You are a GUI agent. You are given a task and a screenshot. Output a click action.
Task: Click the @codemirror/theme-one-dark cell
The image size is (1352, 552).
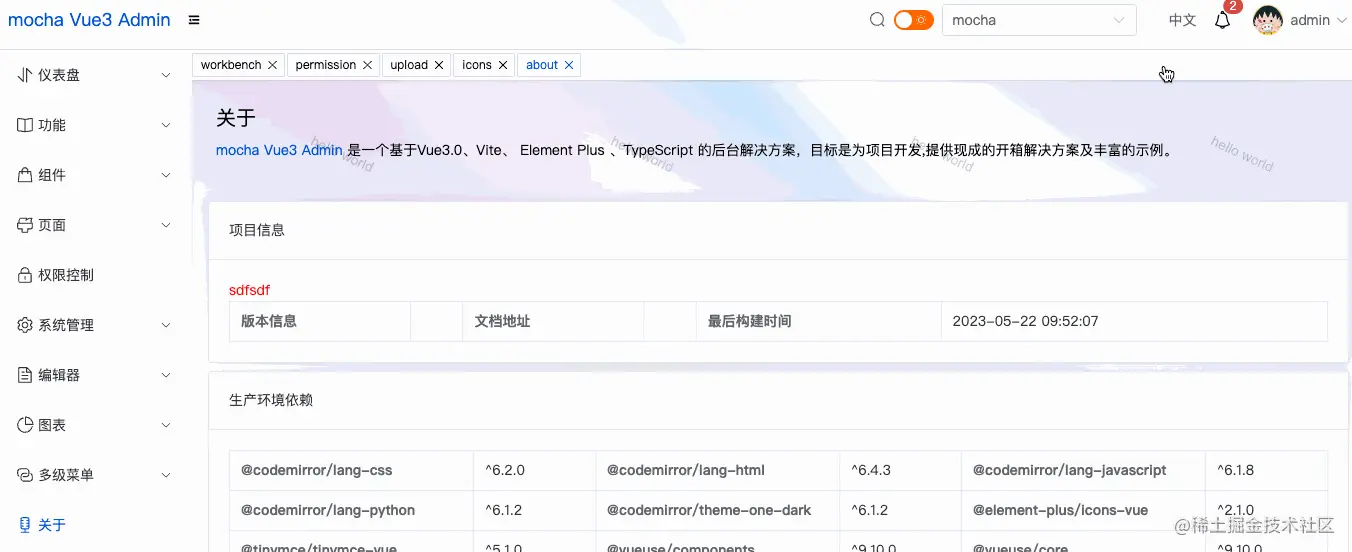pyautogui.click(x=718, y=510)
